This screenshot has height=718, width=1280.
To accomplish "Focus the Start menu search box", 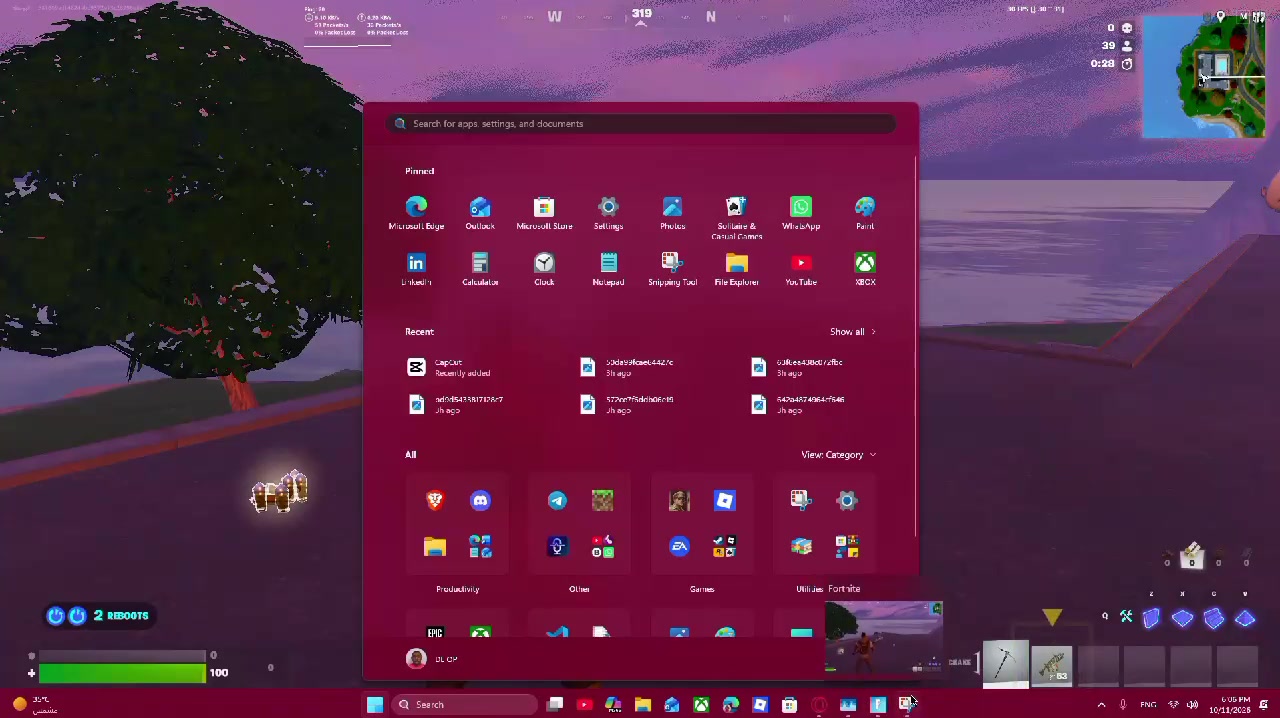I will pyautogui.click(x=641, y=124).
